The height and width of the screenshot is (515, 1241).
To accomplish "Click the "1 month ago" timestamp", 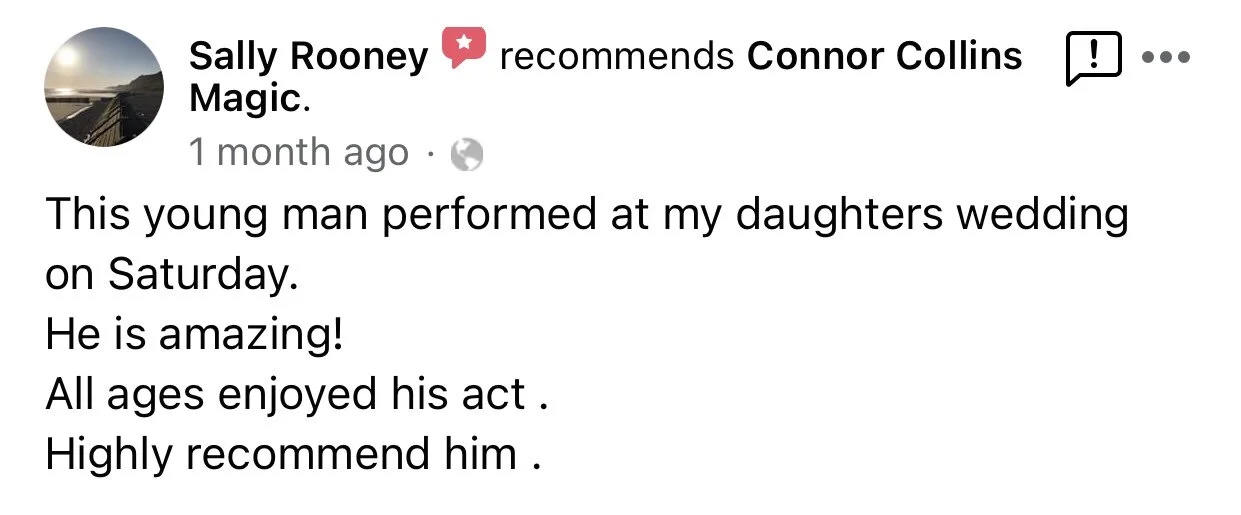I will 298,153.
